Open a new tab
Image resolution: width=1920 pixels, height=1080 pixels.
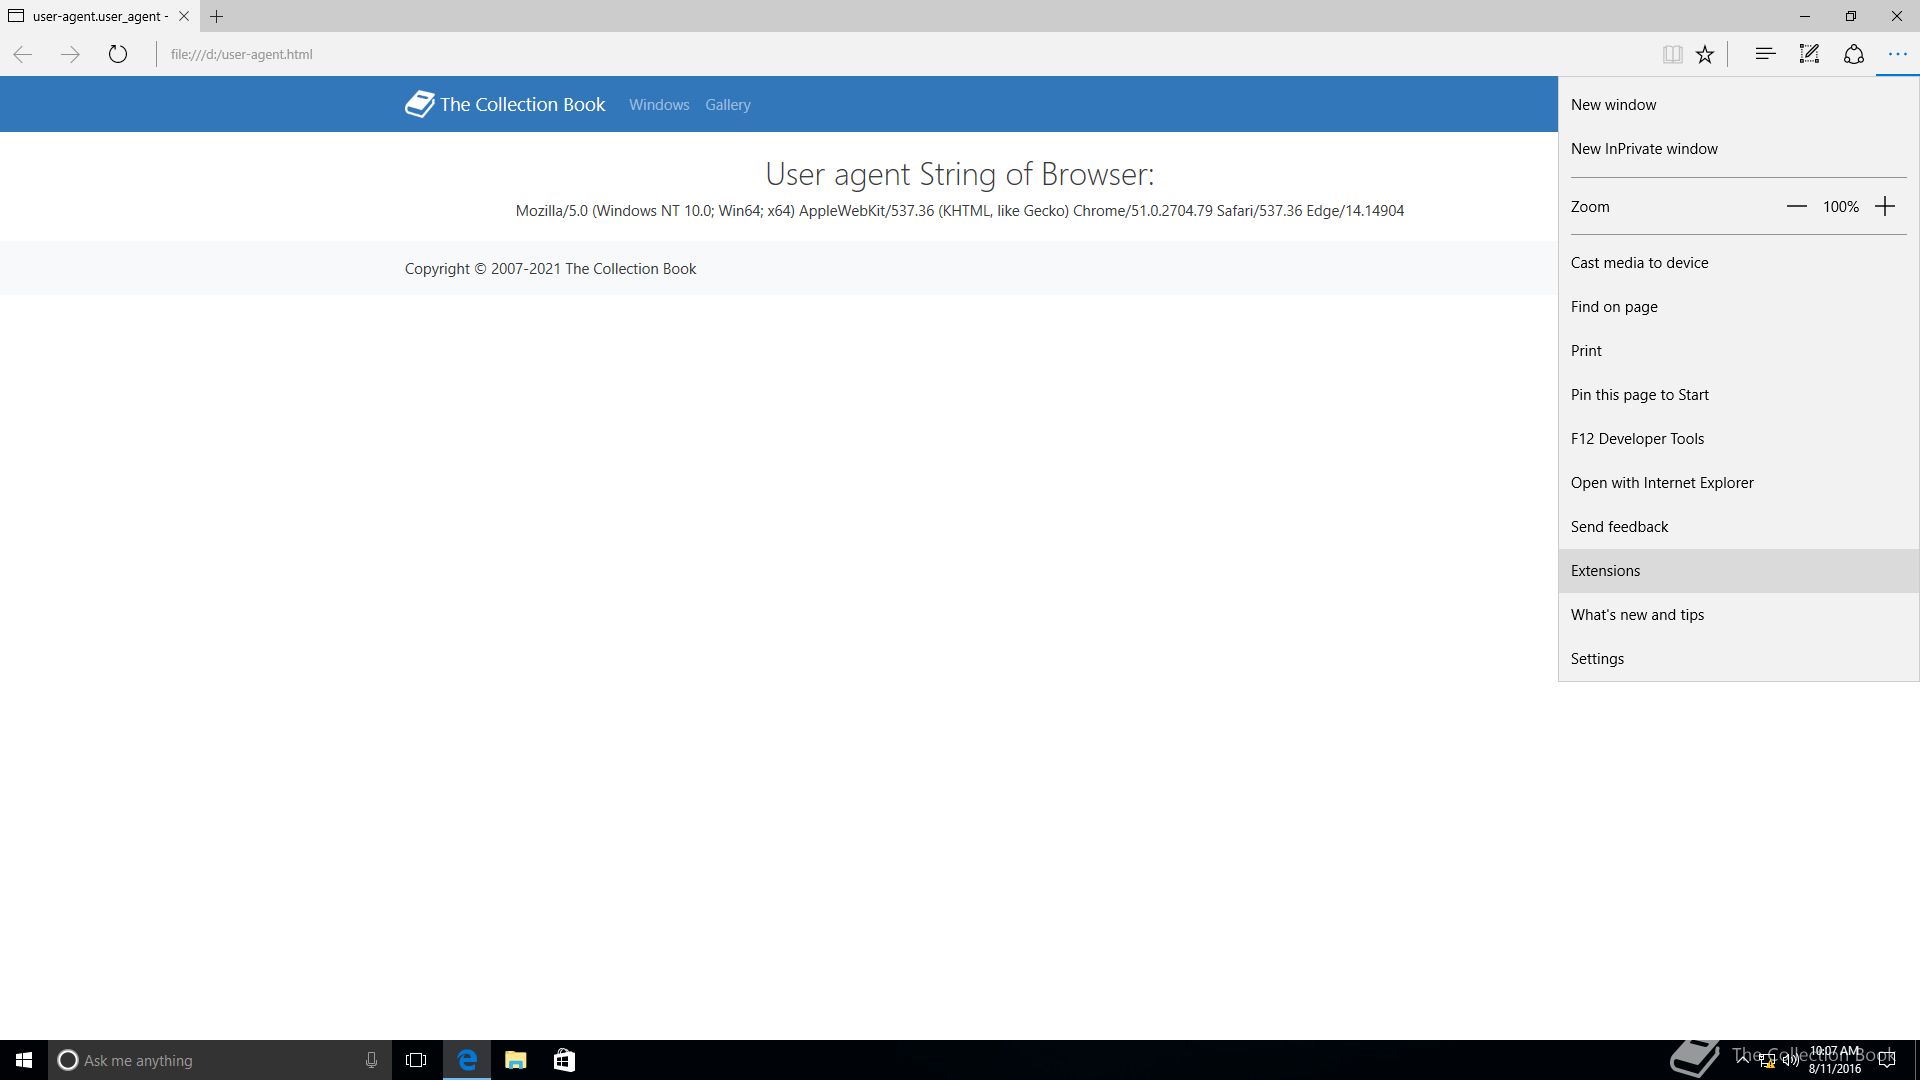point(216,16)
